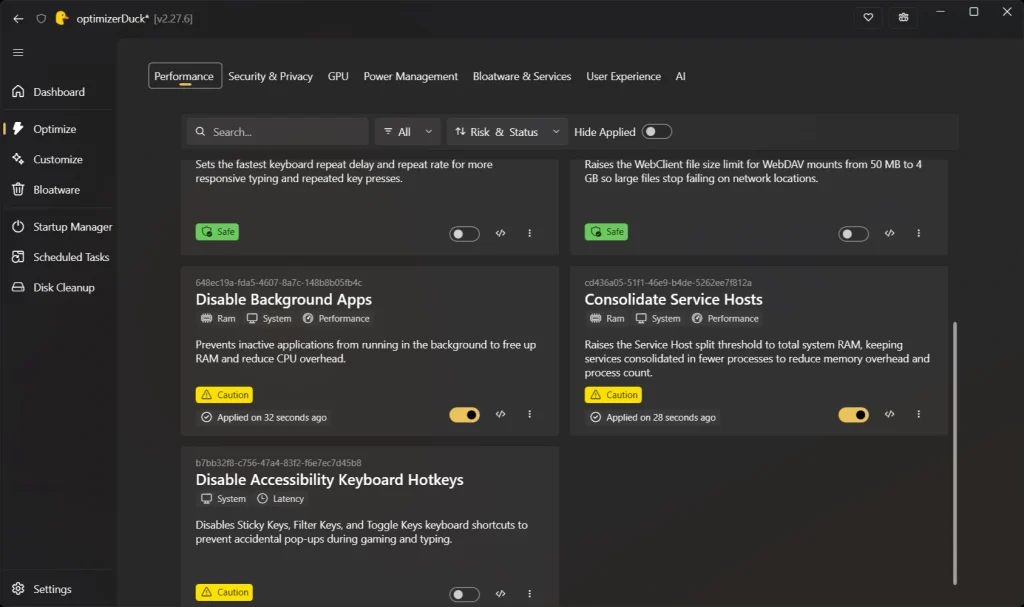Click Safe badge on keyboard repeat card

(x=217, y=232)
